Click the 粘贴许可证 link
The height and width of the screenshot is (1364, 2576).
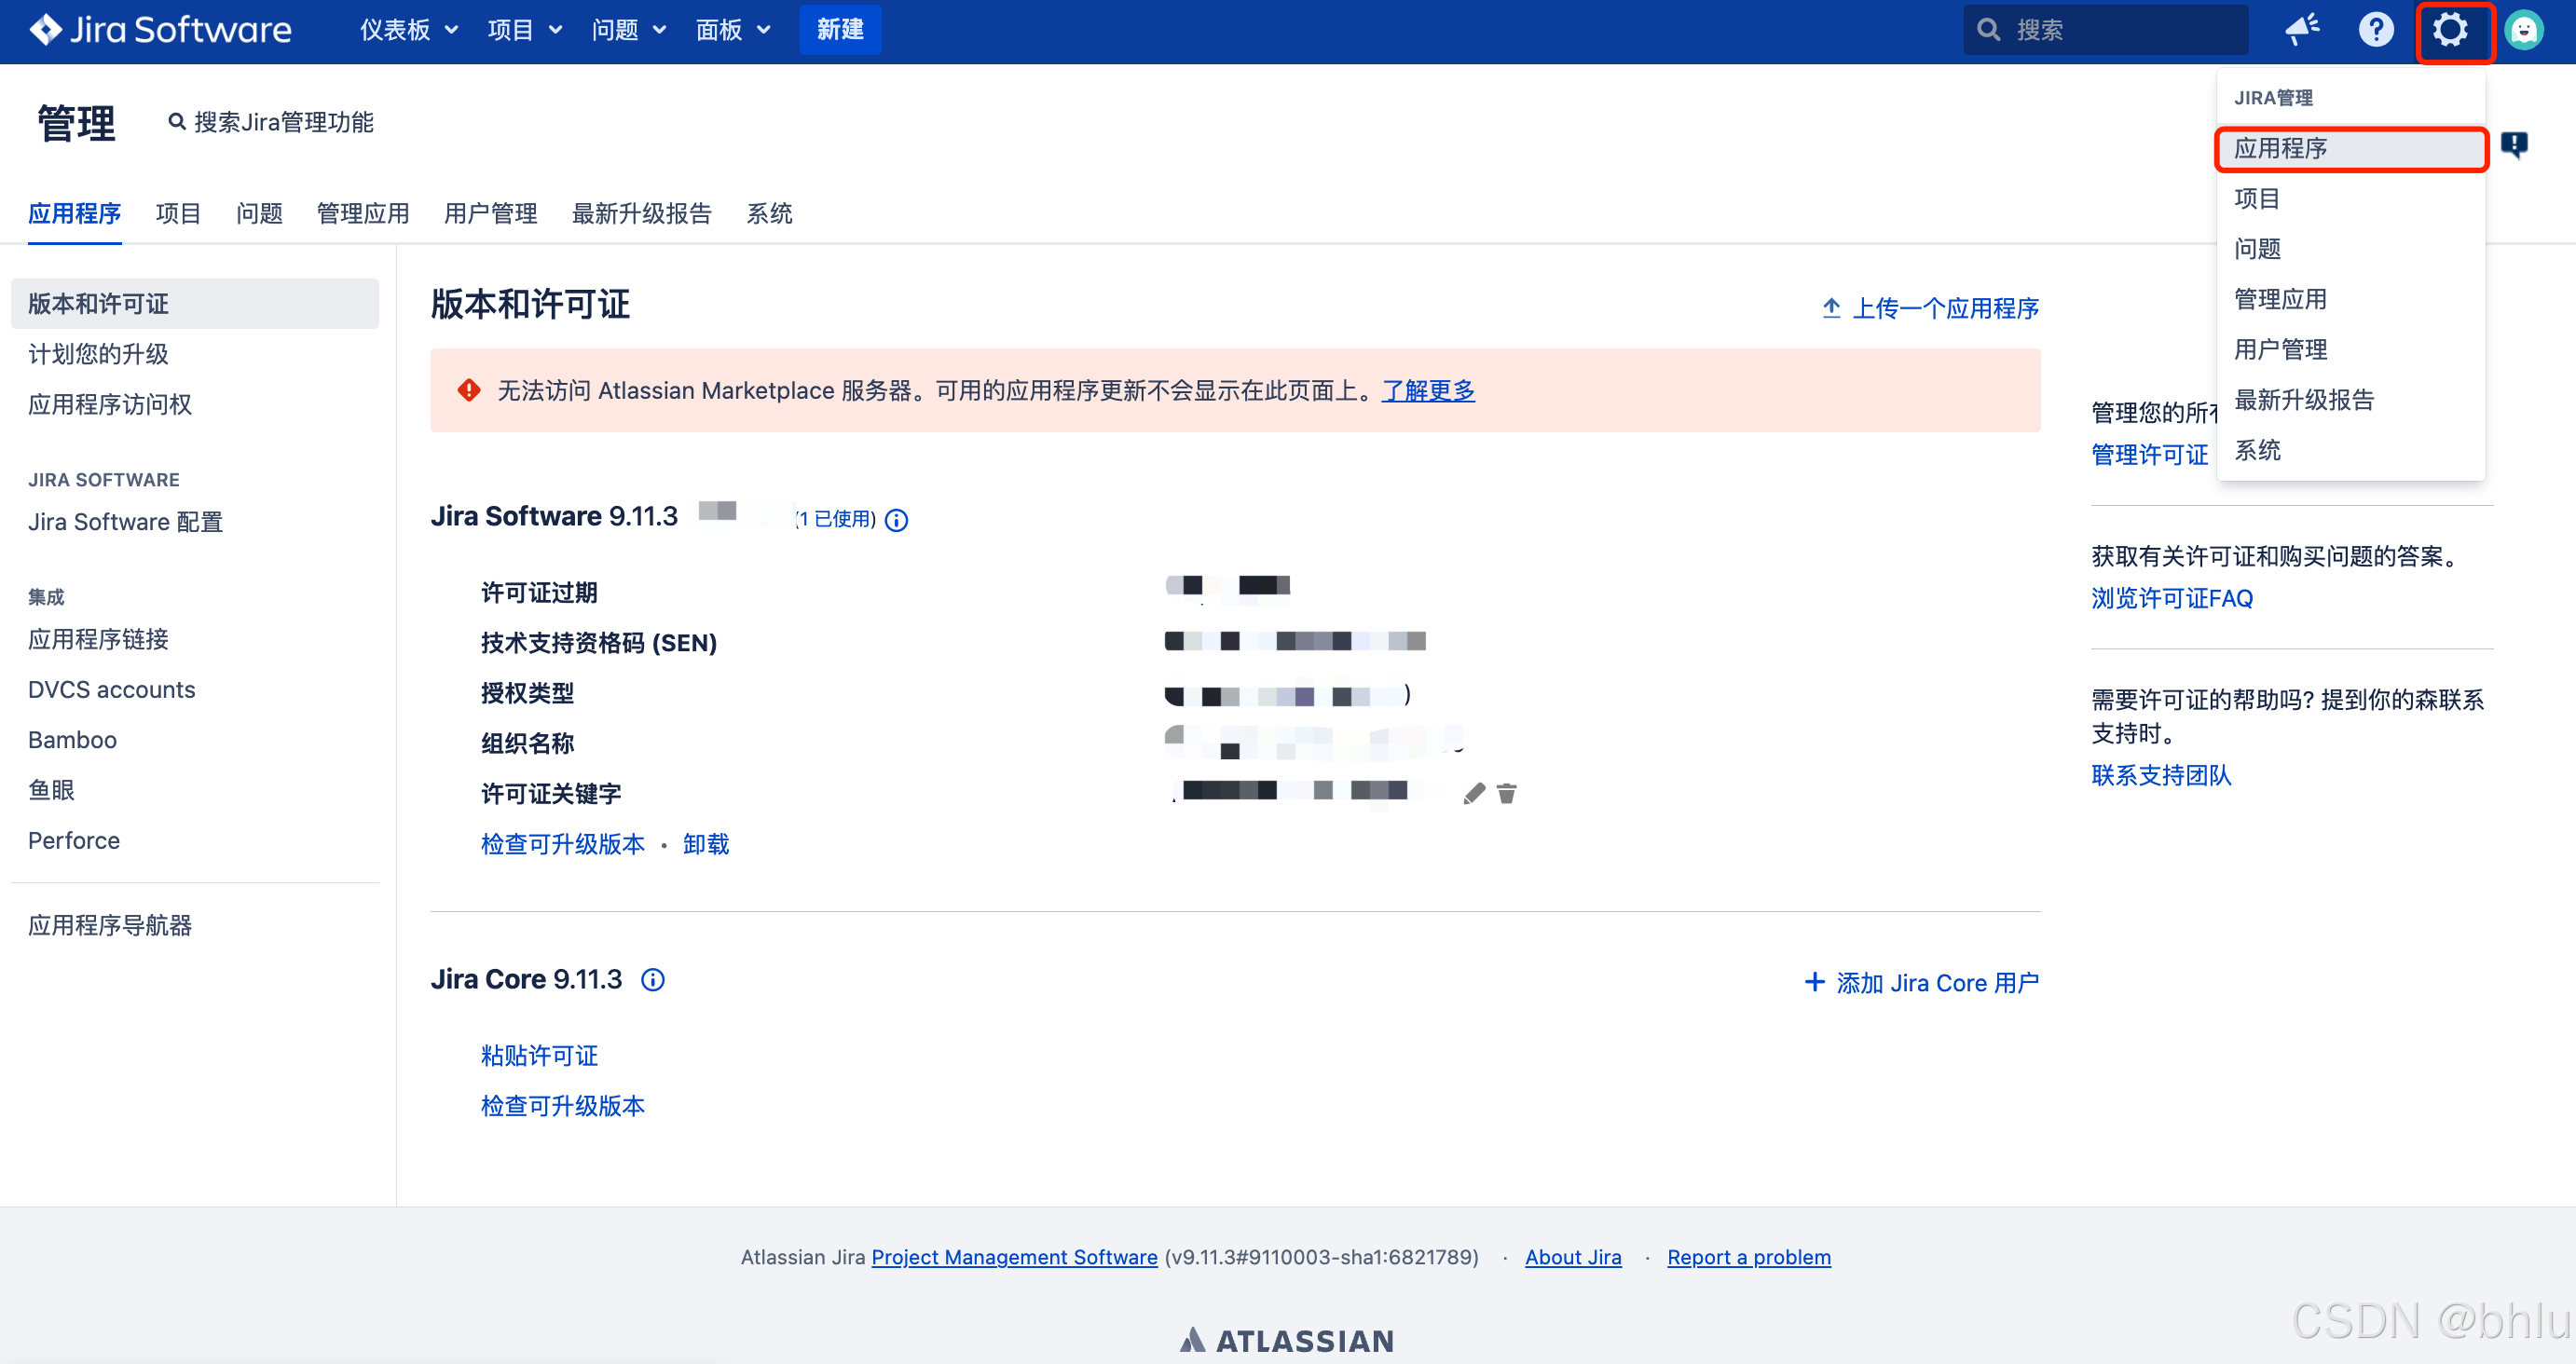coord(539,1056)
